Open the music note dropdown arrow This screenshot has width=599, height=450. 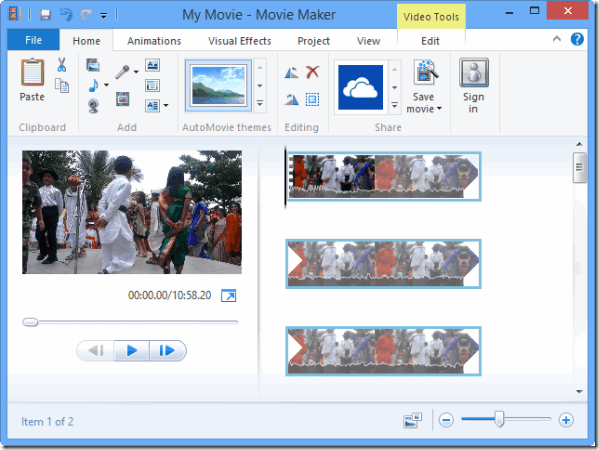tap(106, 85)
